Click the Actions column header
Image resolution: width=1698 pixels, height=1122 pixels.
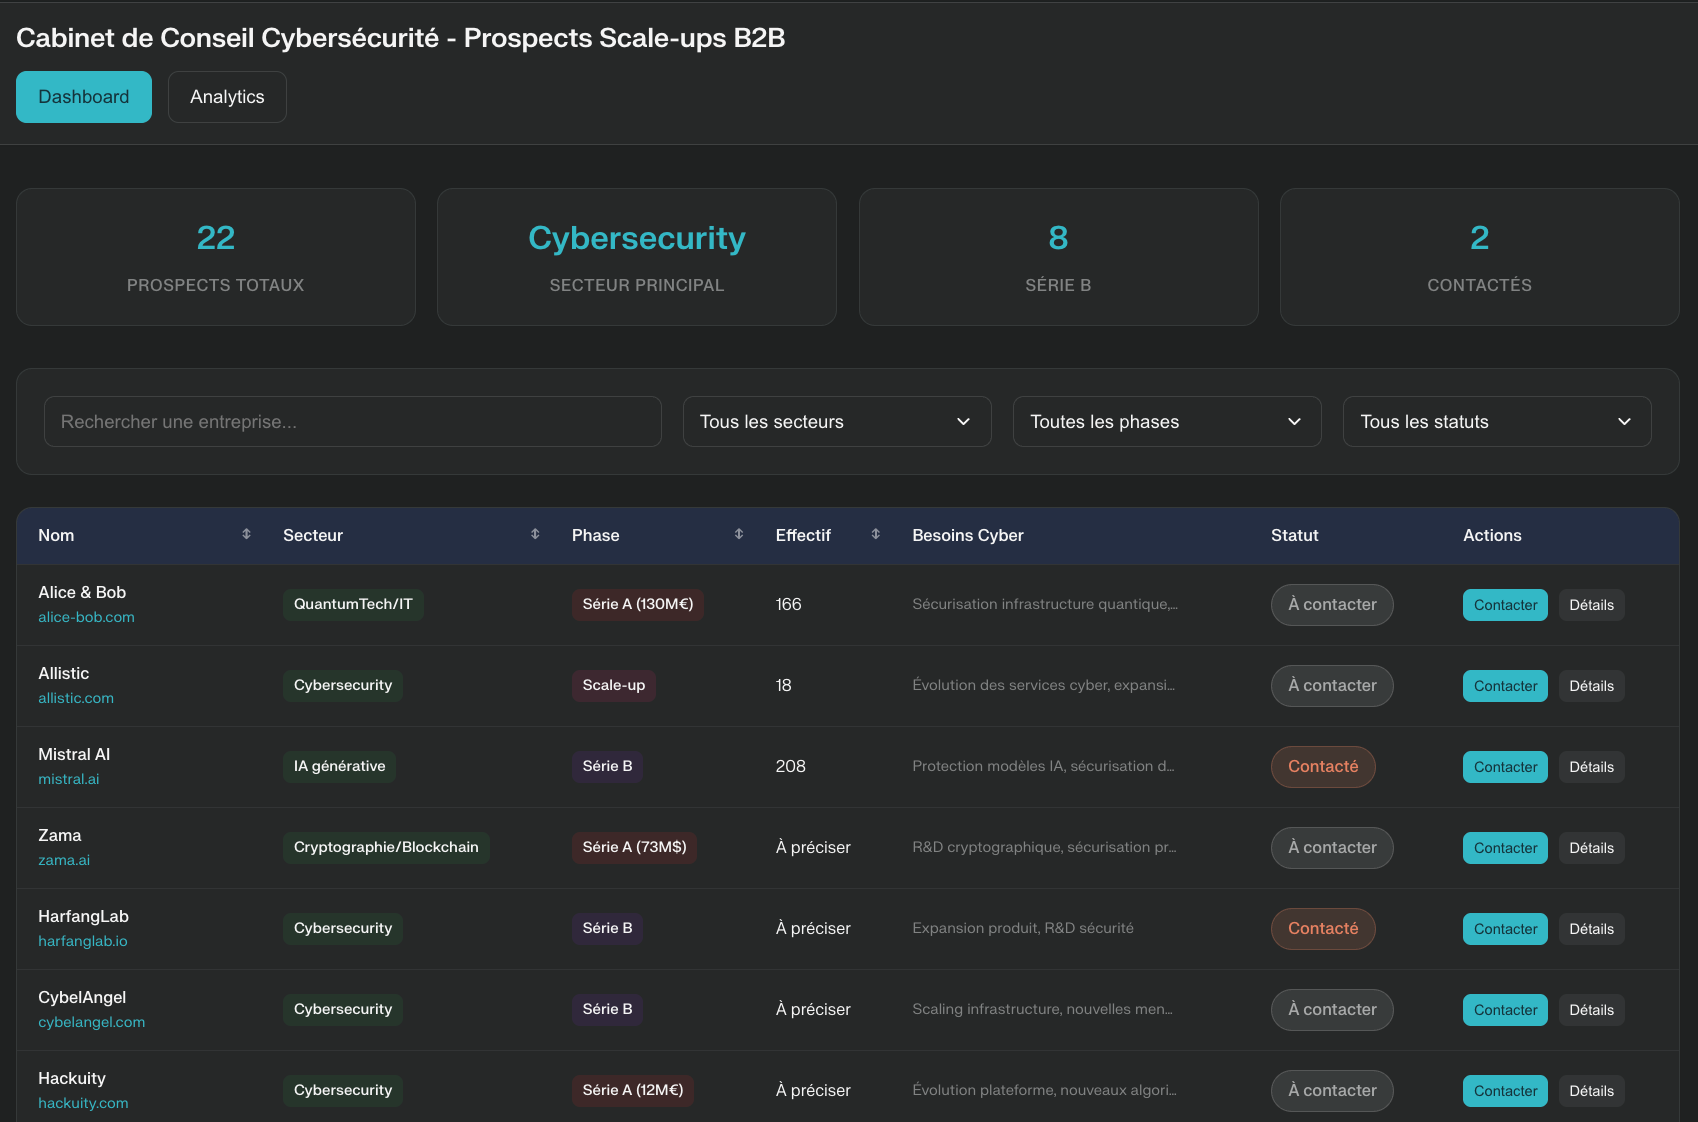1492,536
